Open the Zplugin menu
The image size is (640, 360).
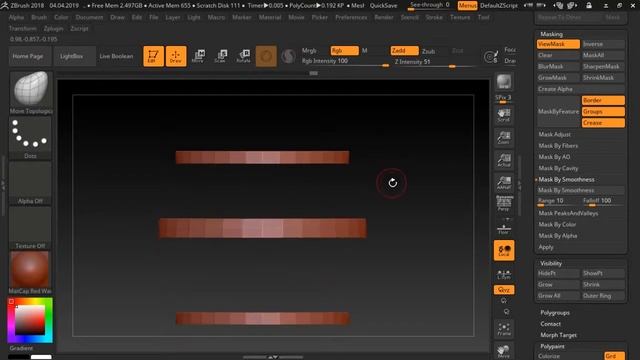click(53, 29)
